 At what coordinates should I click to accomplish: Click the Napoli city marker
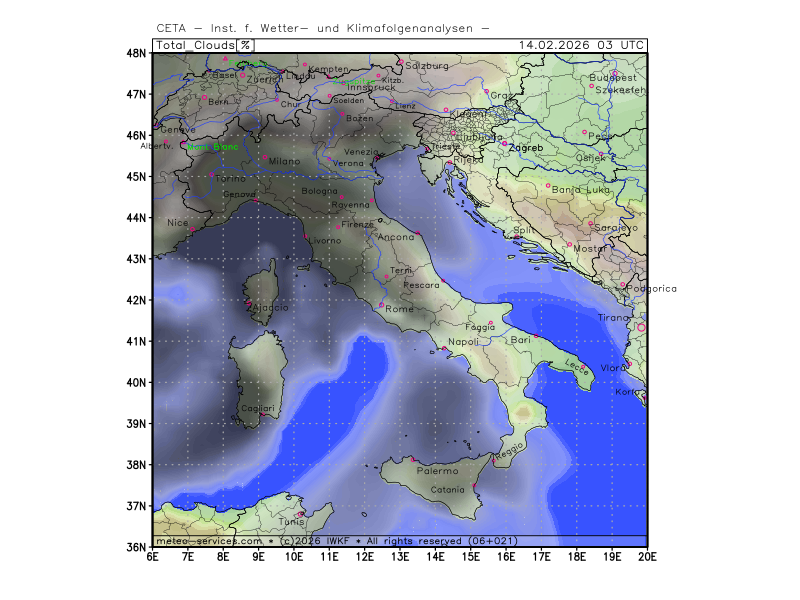pos(444,348)
